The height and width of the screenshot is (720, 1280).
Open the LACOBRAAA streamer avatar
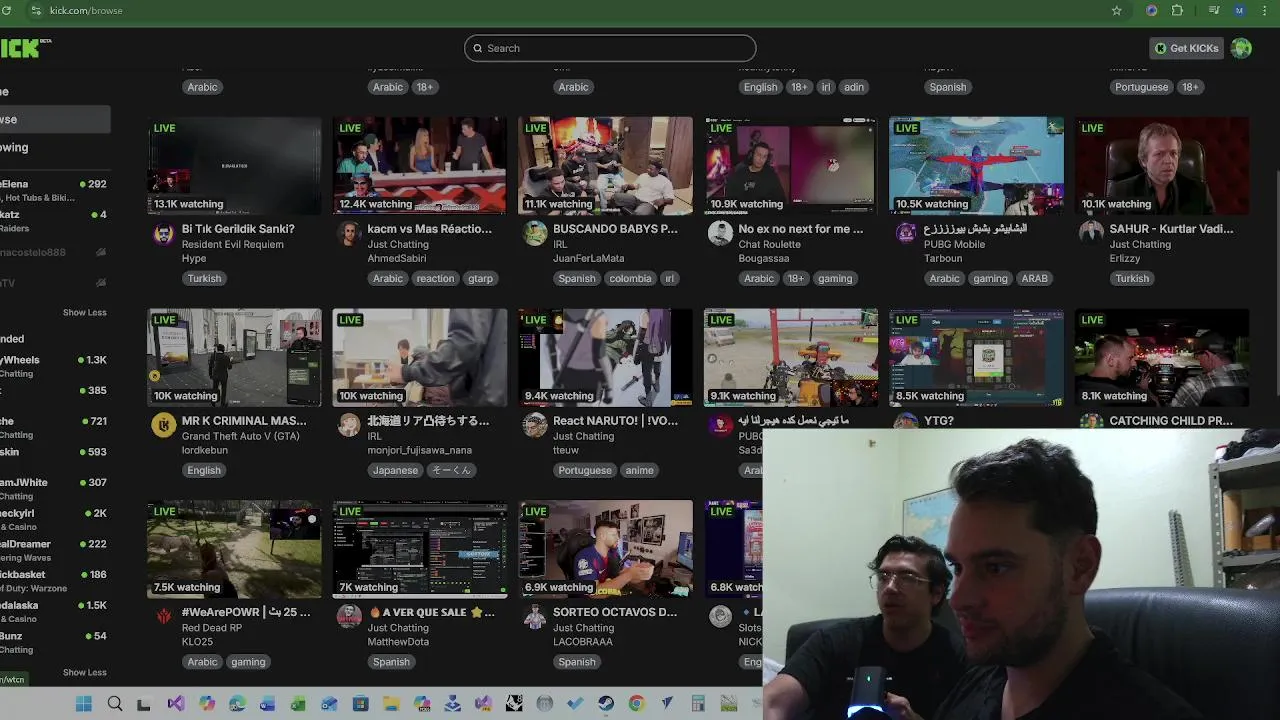535,616
